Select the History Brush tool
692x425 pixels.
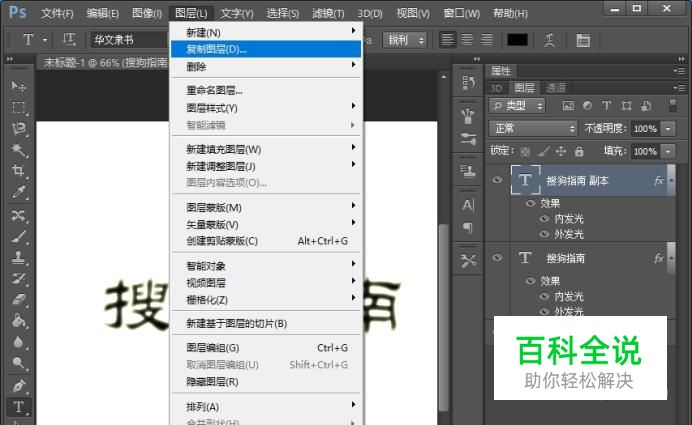(18, 278)
